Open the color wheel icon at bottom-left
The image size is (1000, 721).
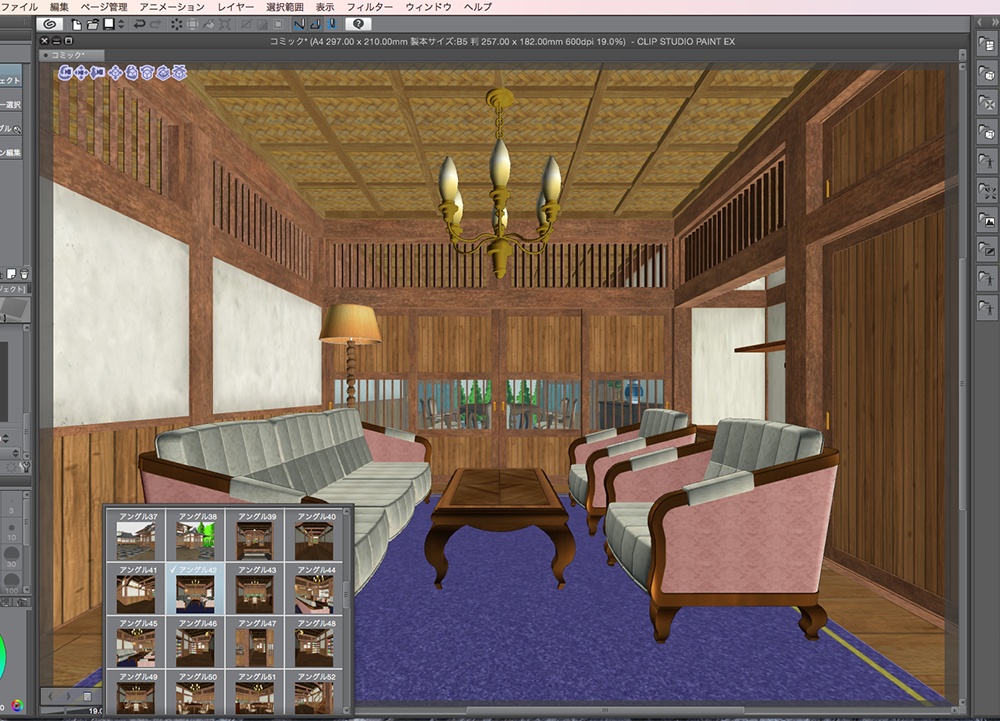click(x=17, y=705)
